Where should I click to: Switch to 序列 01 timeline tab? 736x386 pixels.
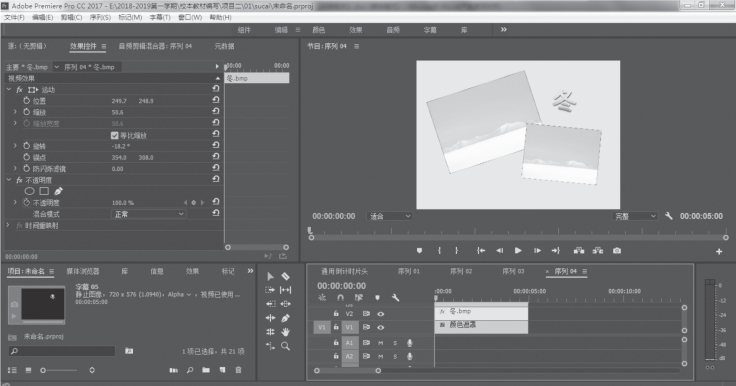click(x=409, y=271)
